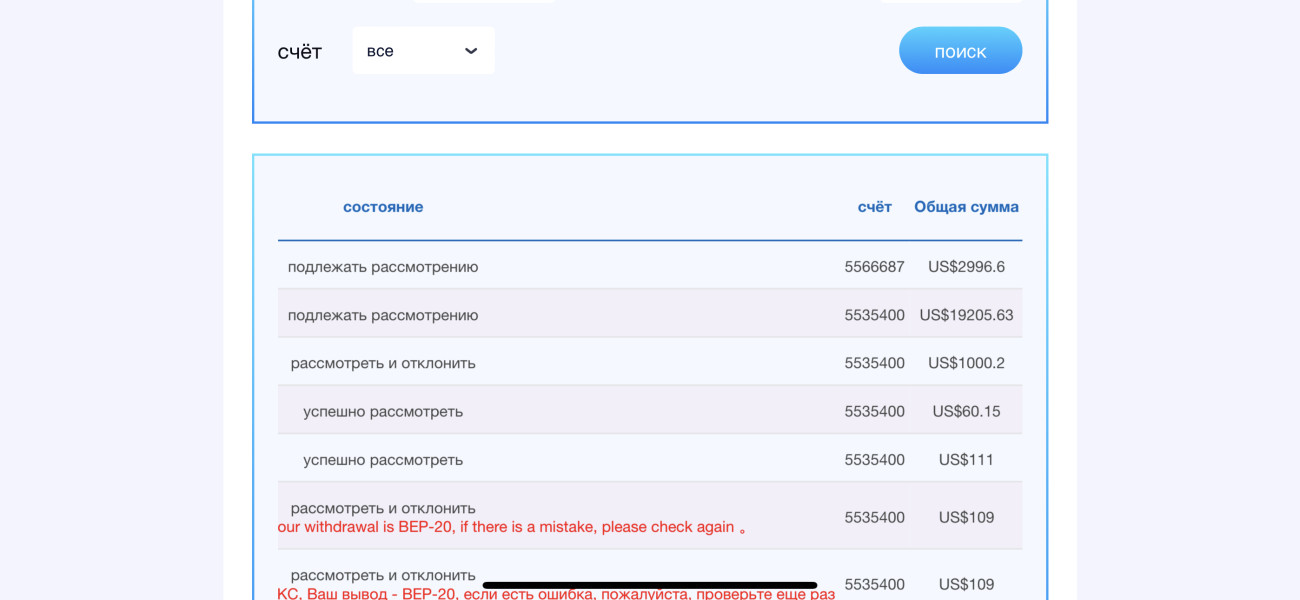The height and width of the screenshot is (600, 1300).
Task: Click the chevron arrow in the счёт selector
Action: (x=471, y=51)
